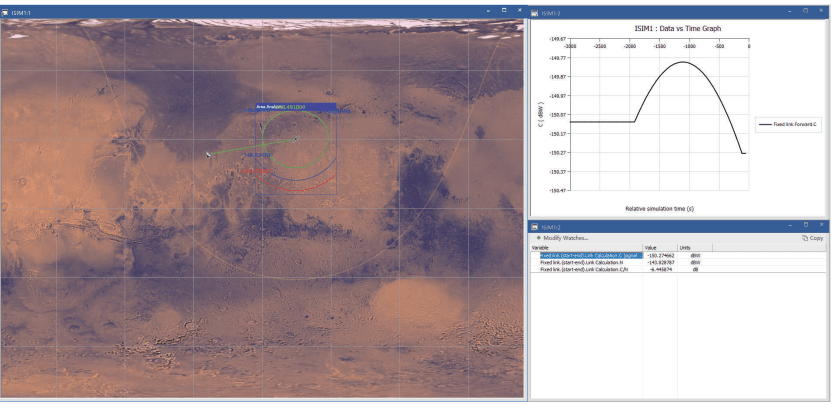Sort by the Value column header
The height and width of the screenshot is (404, 833).
click(650, 247)
